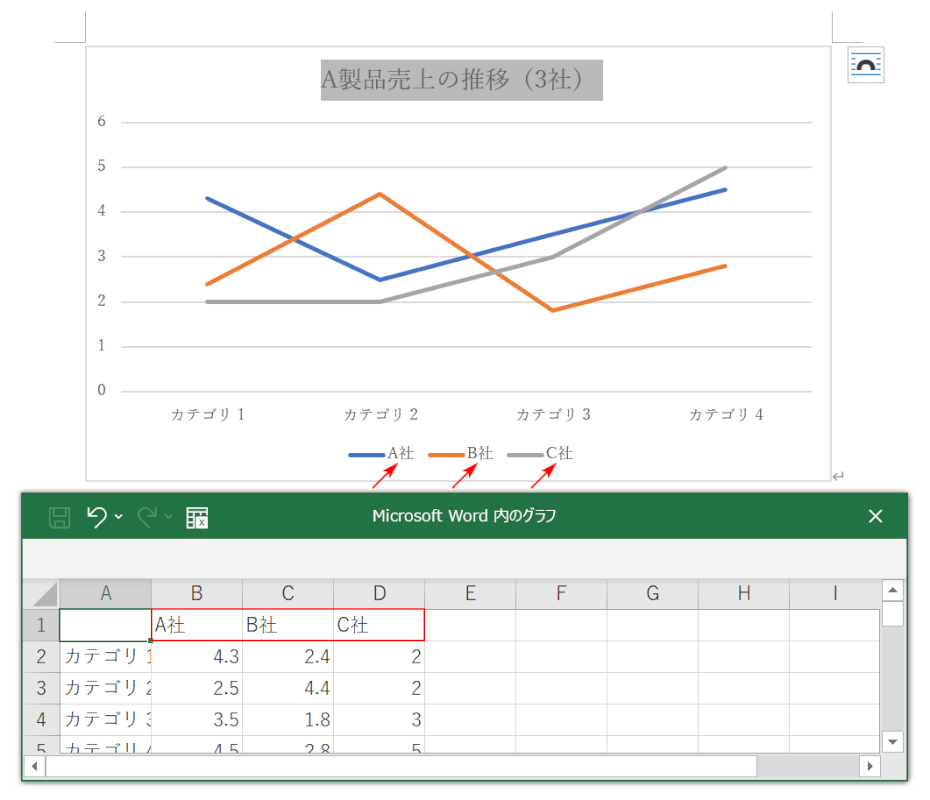Select column E header
Image resolution: width=930 pixels, height=800 pixels.
(470, 594)
